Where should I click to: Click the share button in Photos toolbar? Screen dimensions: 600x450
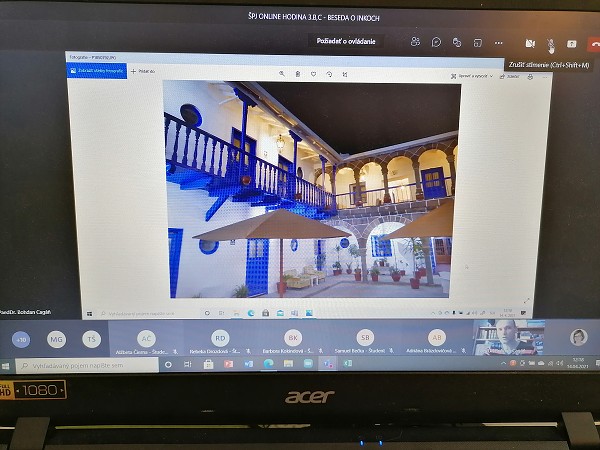click(x=510, y=77)
